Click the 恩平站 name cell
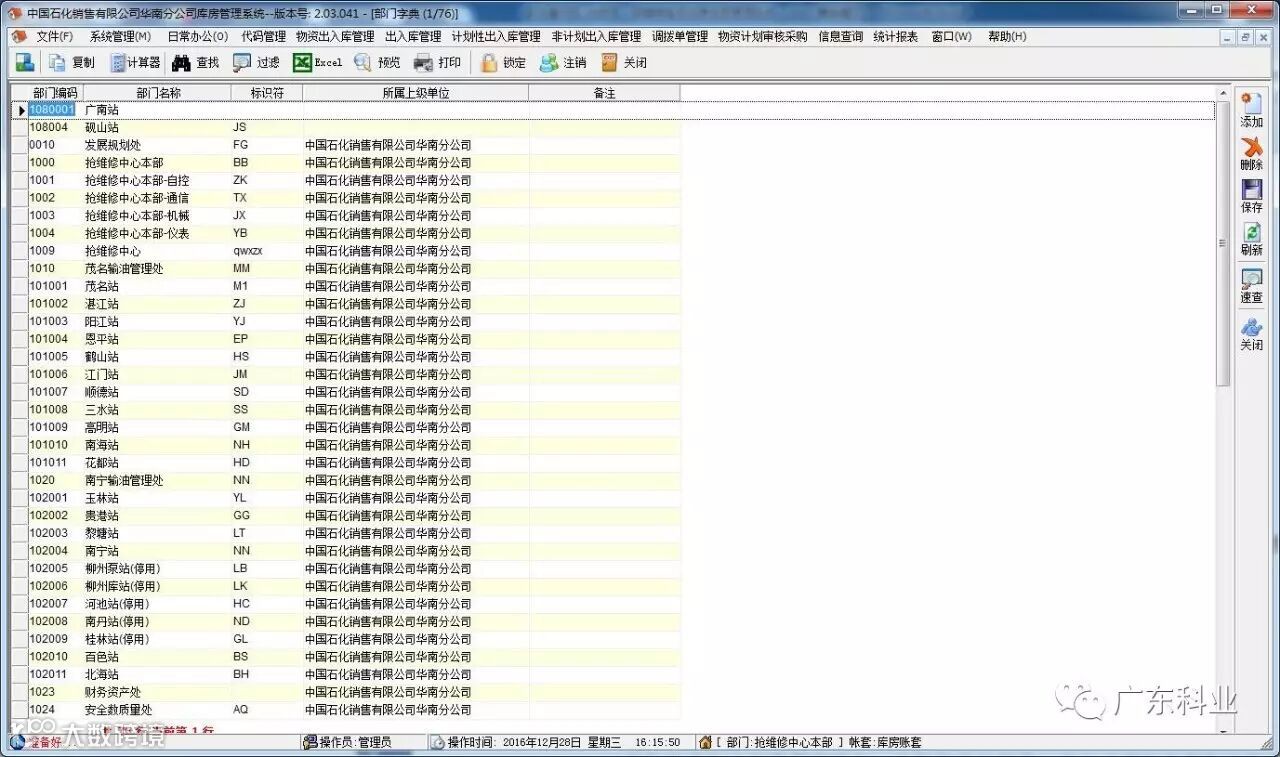Viewport: 1280px width, 757px height. 157,339
